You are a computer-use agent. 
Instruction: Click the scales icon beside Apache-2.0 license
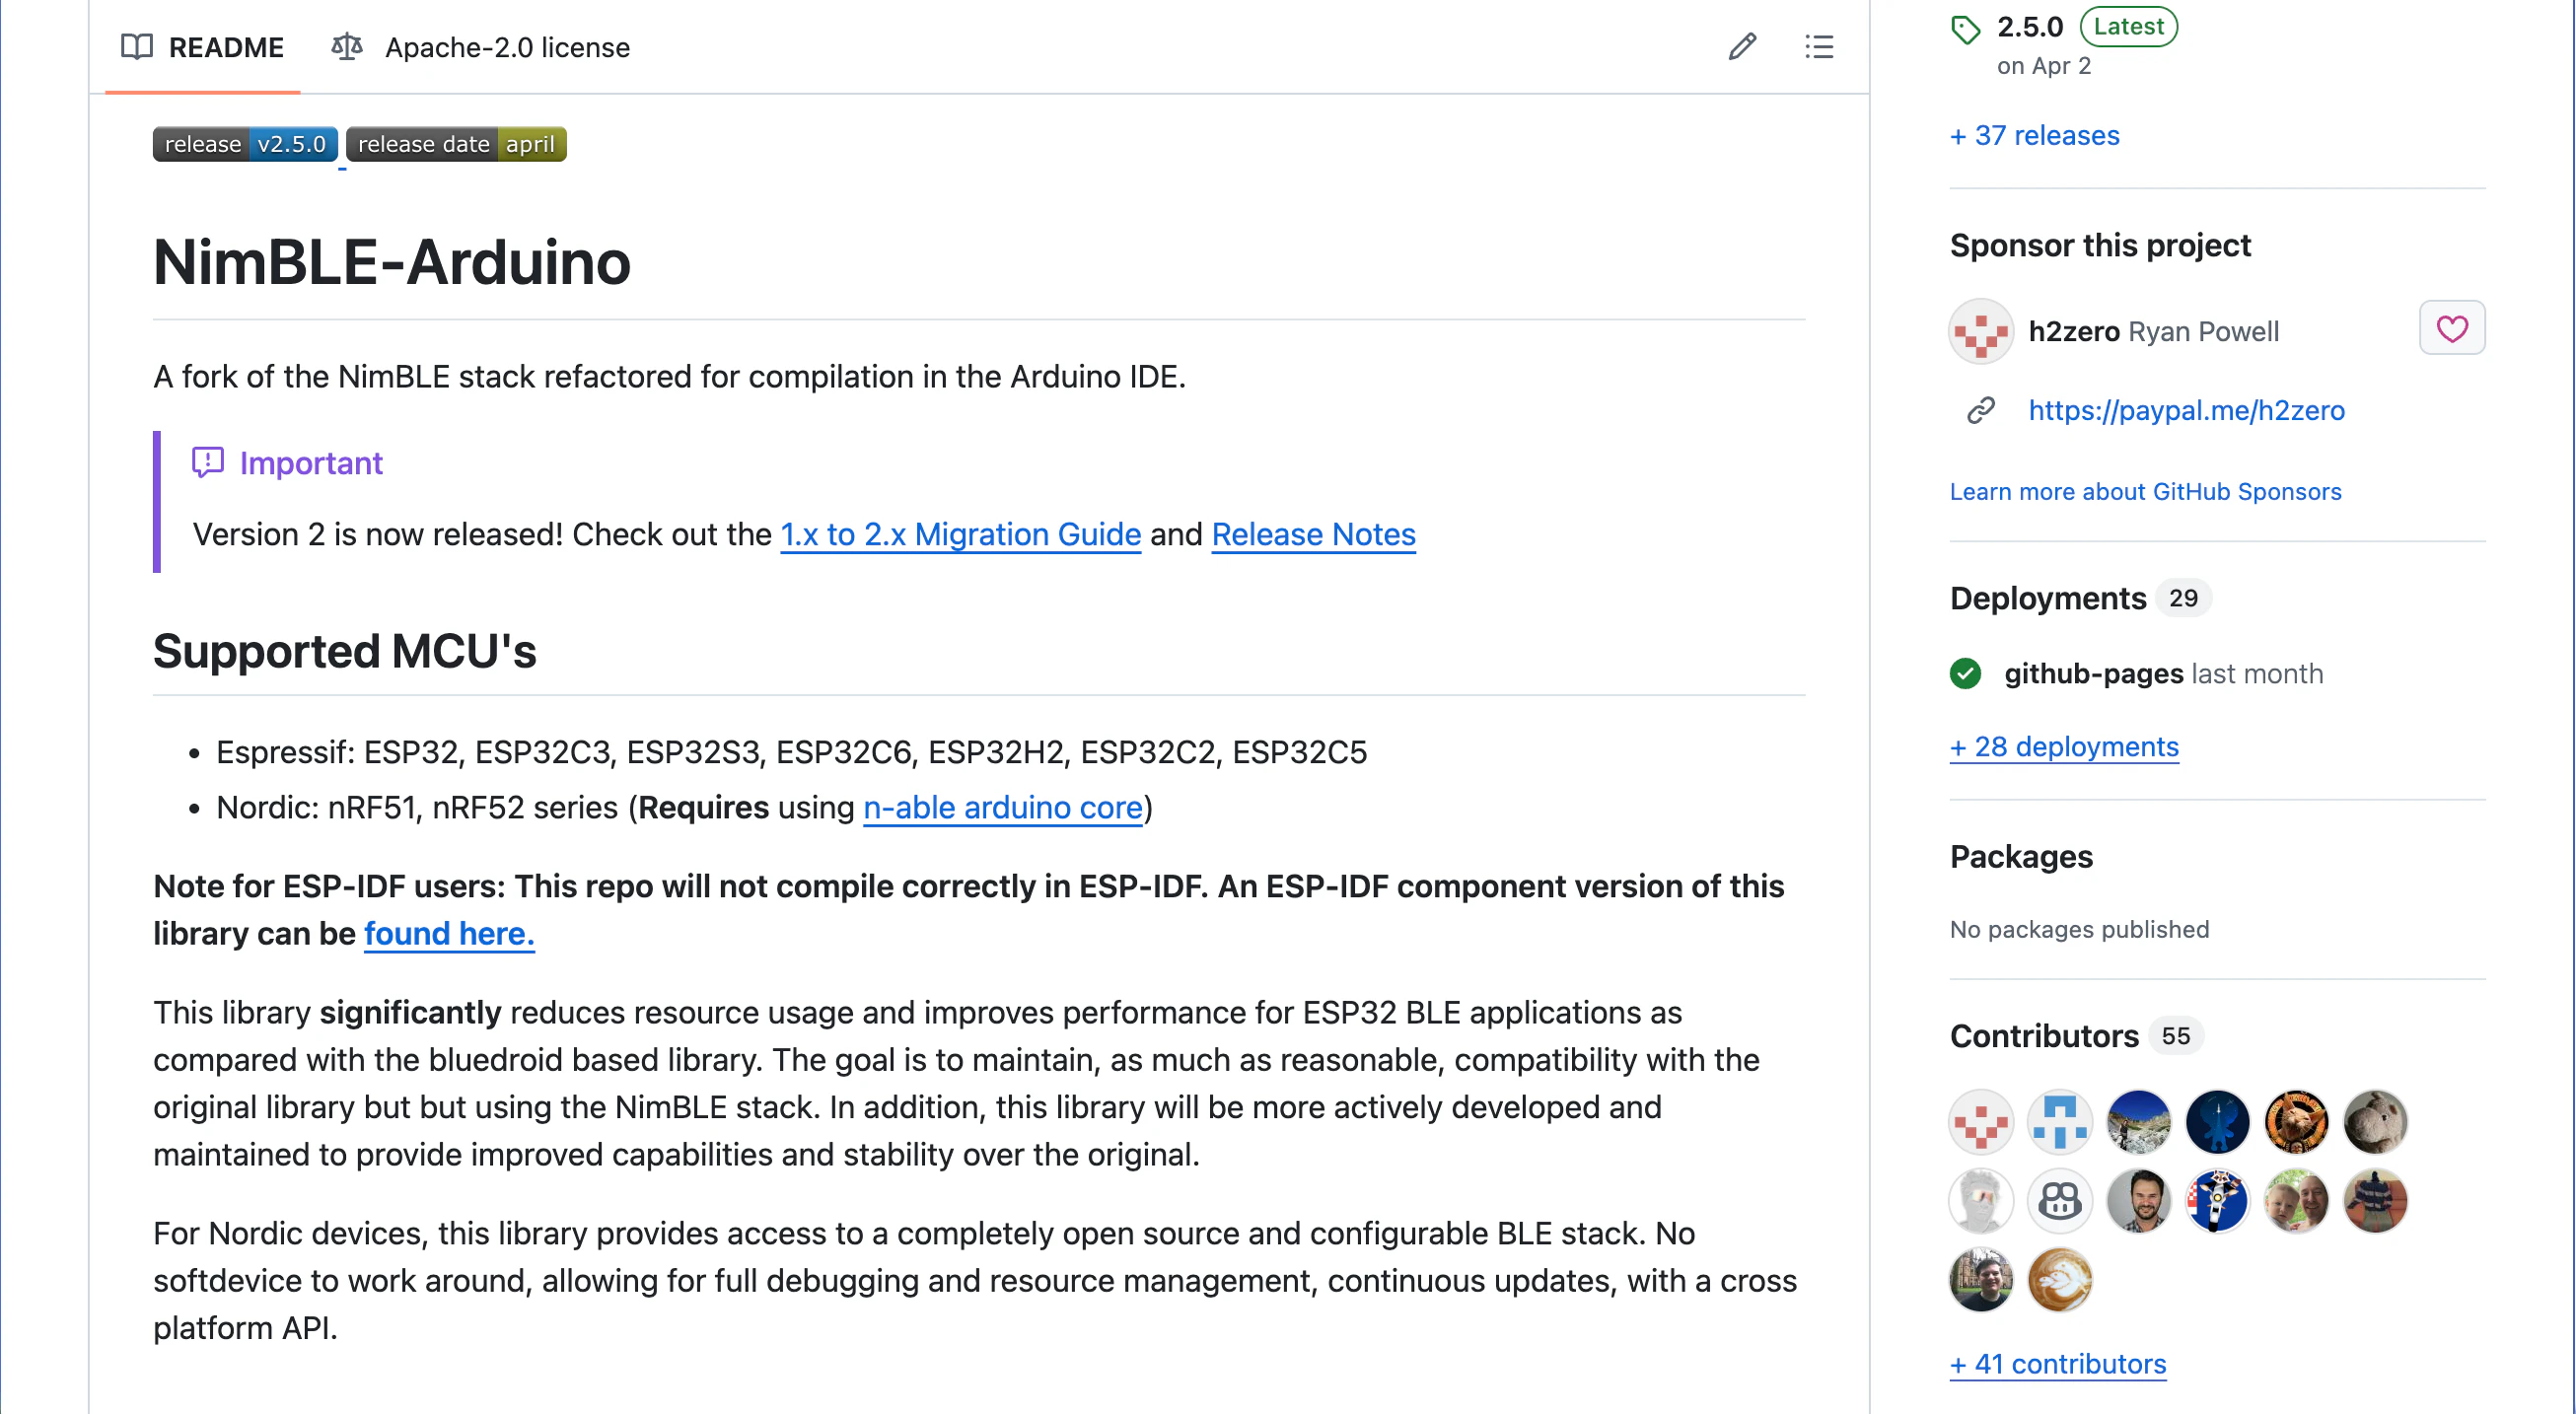pos(346,46)
